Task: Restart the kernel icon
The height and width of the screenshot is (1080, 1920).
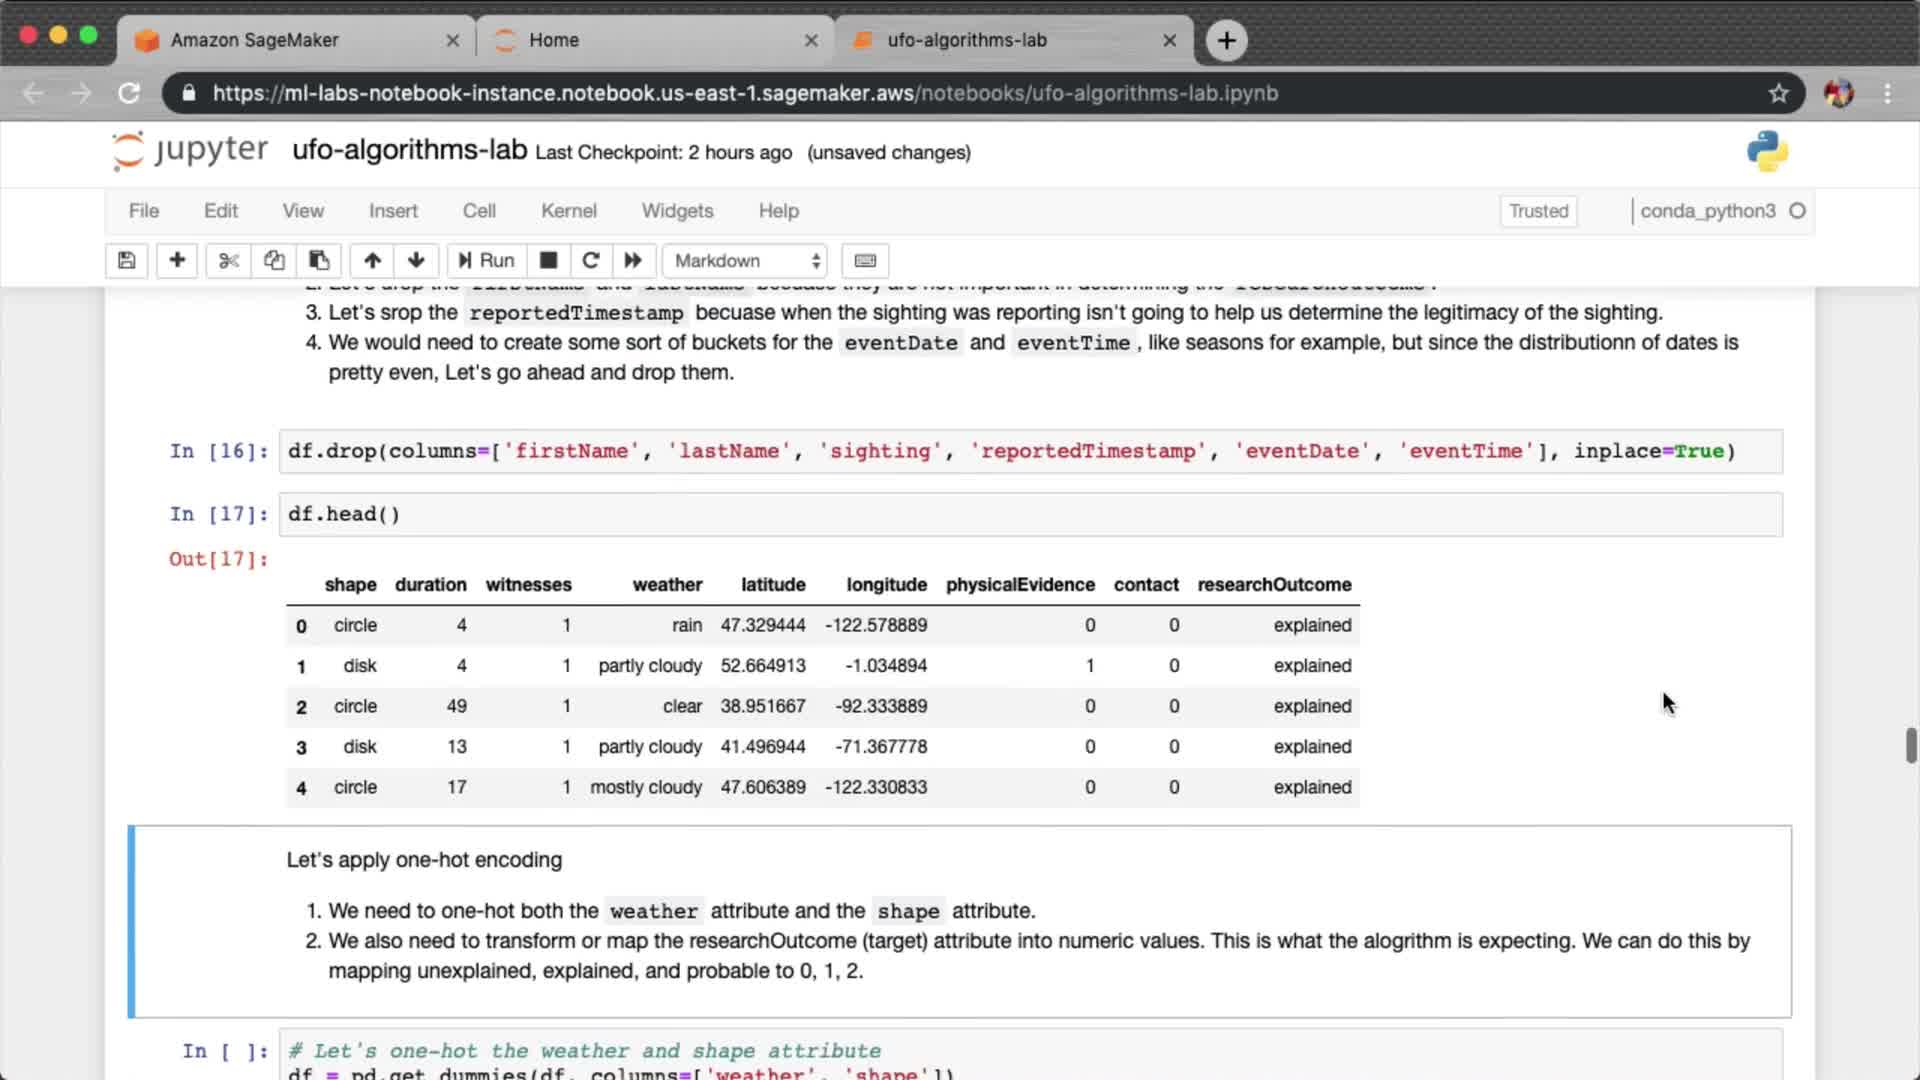Action: click(x=591, y=260)
